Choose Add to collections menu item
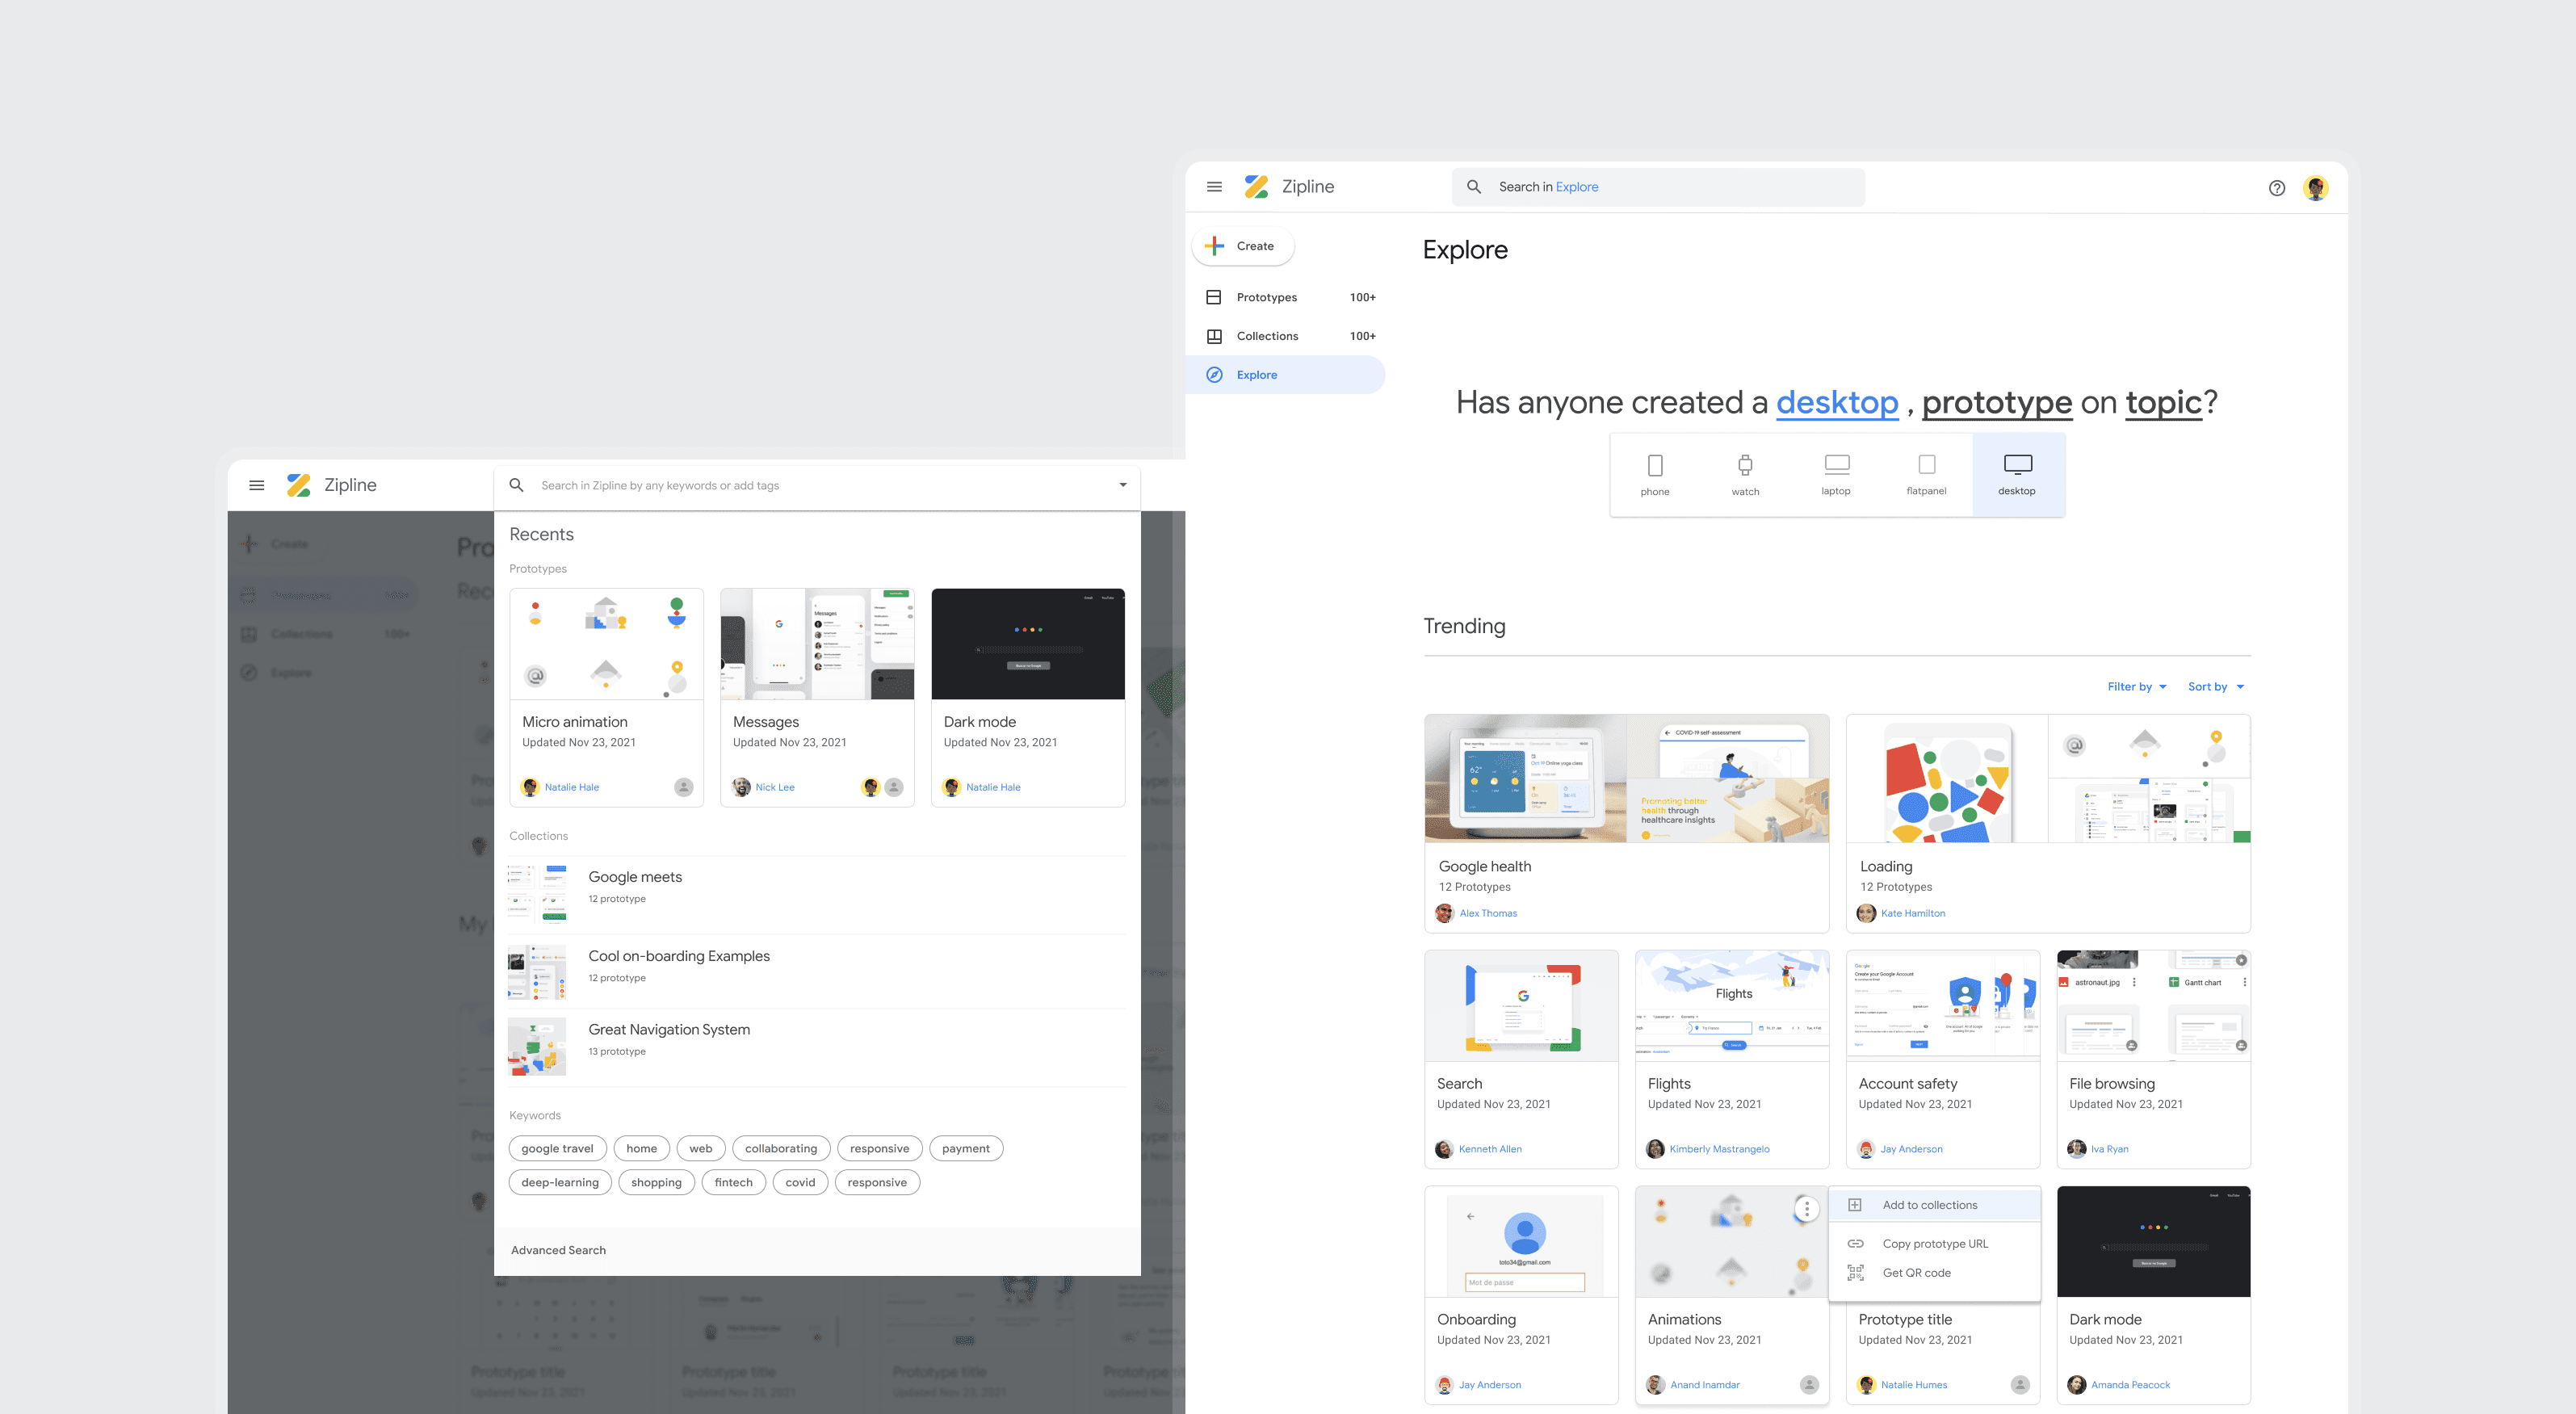The height and width of the screenshot is (1414, 2576). point(1929,1205)
